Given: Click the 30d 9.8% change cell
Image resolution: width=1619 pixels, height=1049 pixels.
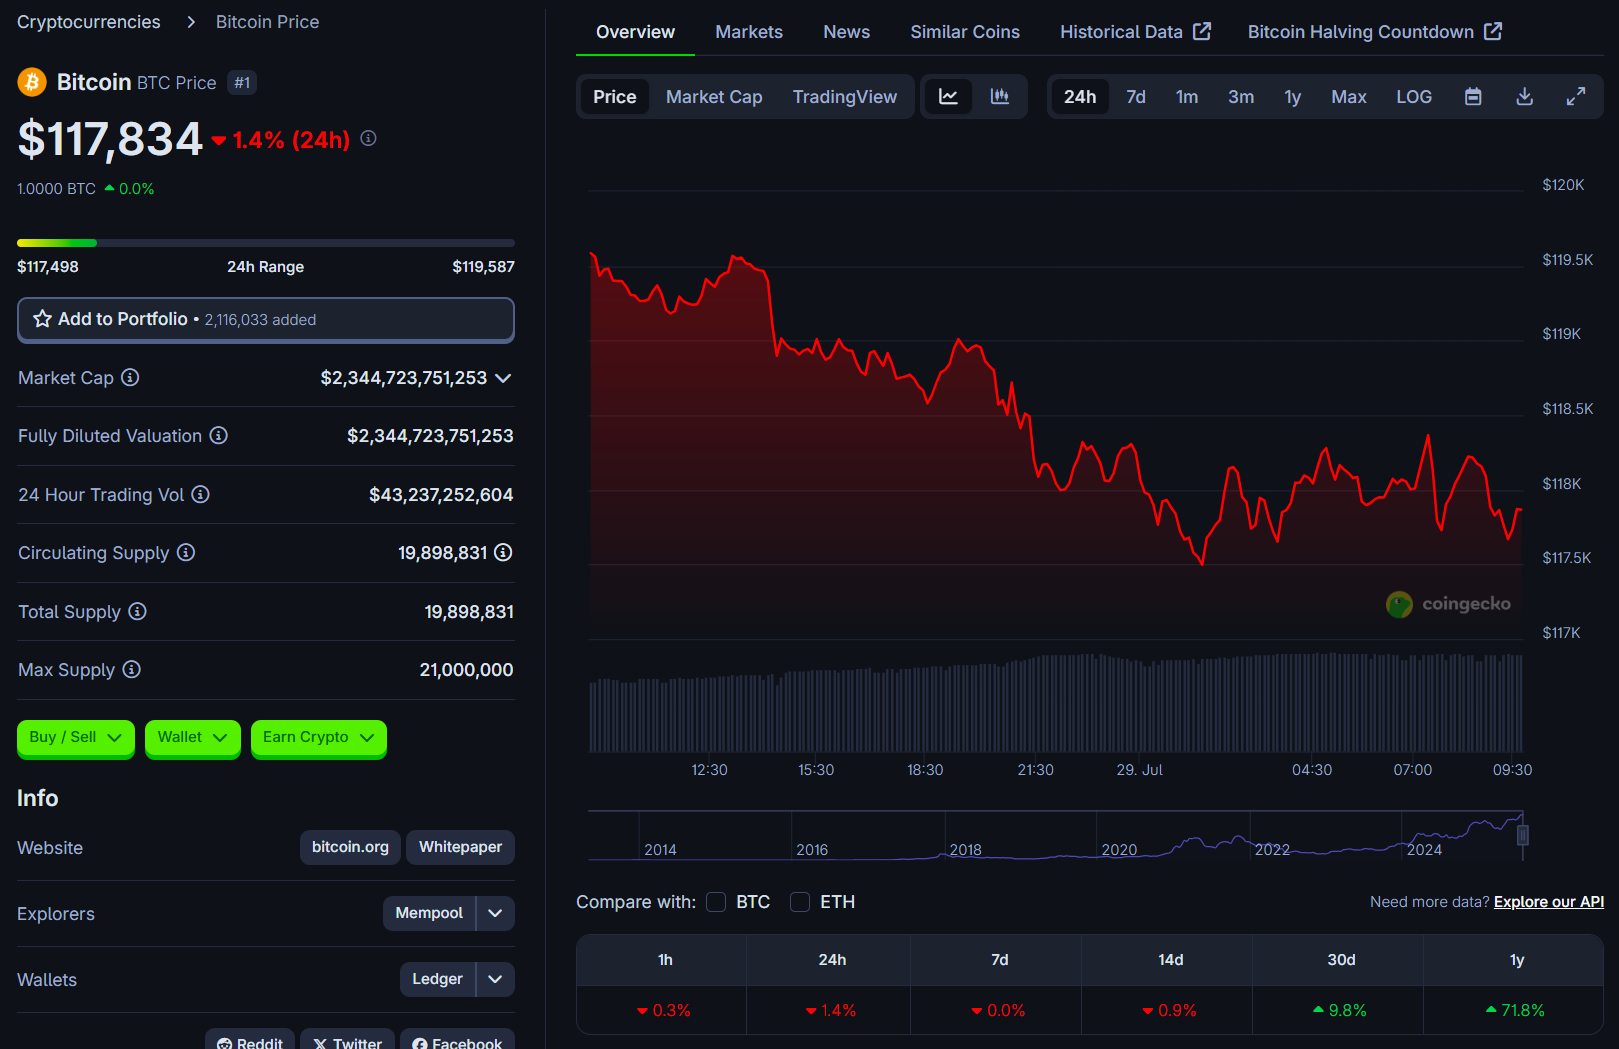Looking at the screenshot, I should pos(1340,1010).
